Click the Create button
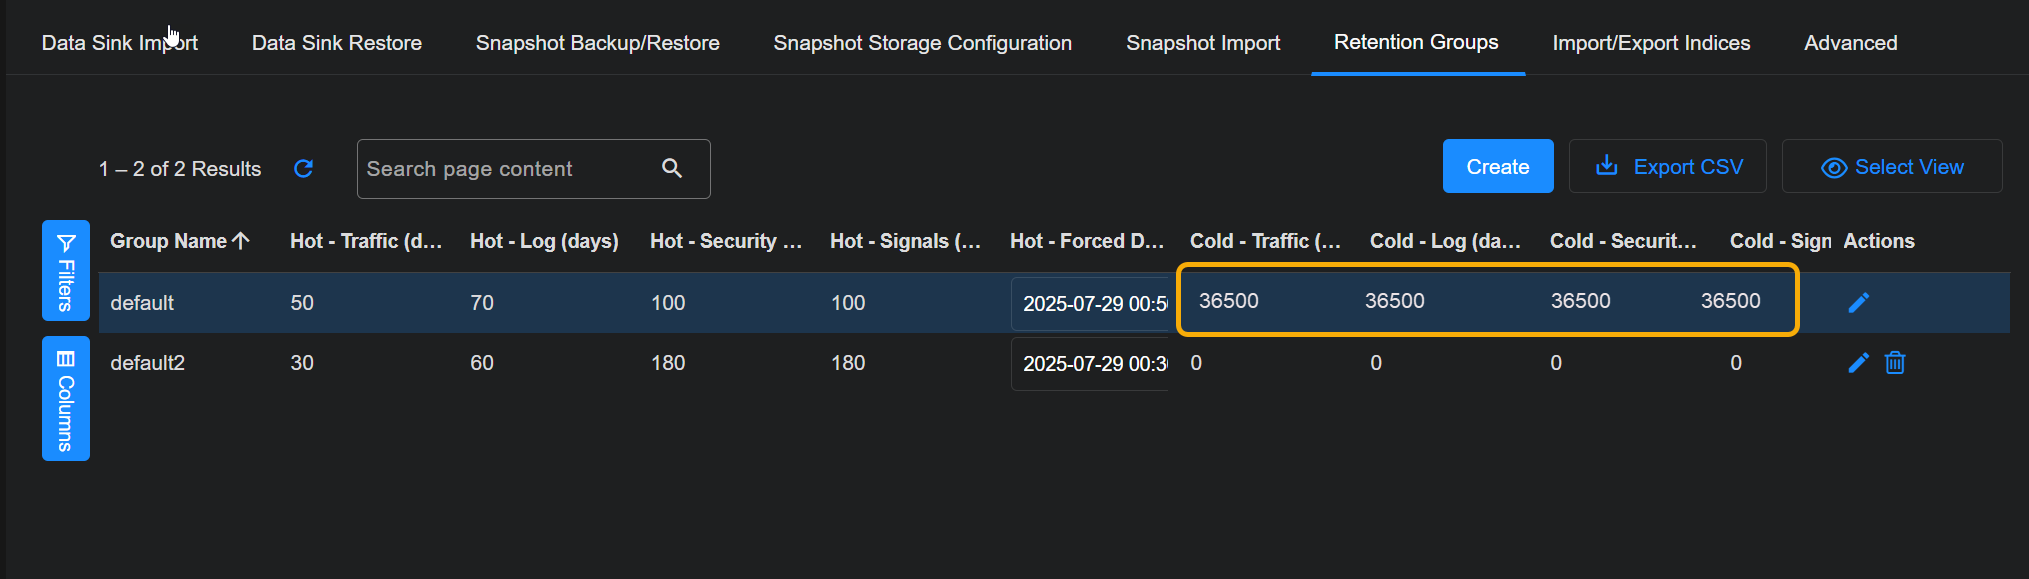 [1497, 167]
